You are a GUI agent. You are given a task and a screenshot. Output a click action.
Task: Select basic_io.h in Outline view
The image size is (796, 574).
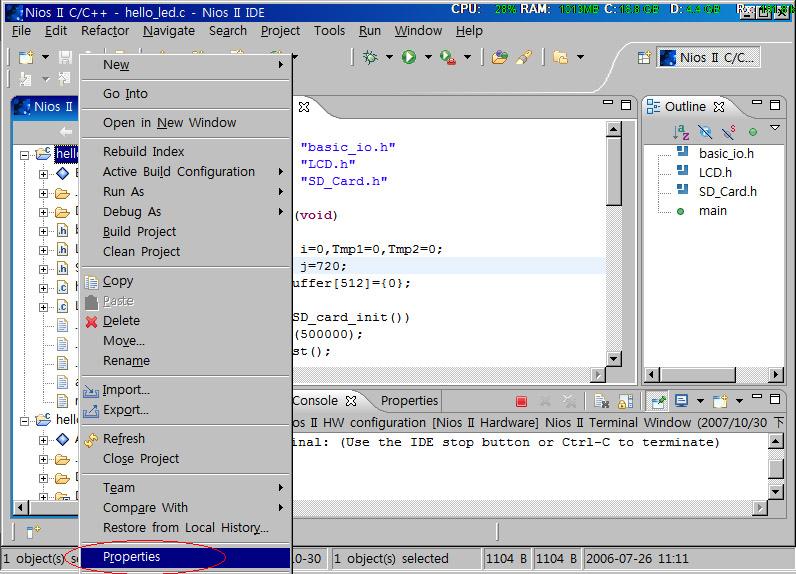[726, 154]
